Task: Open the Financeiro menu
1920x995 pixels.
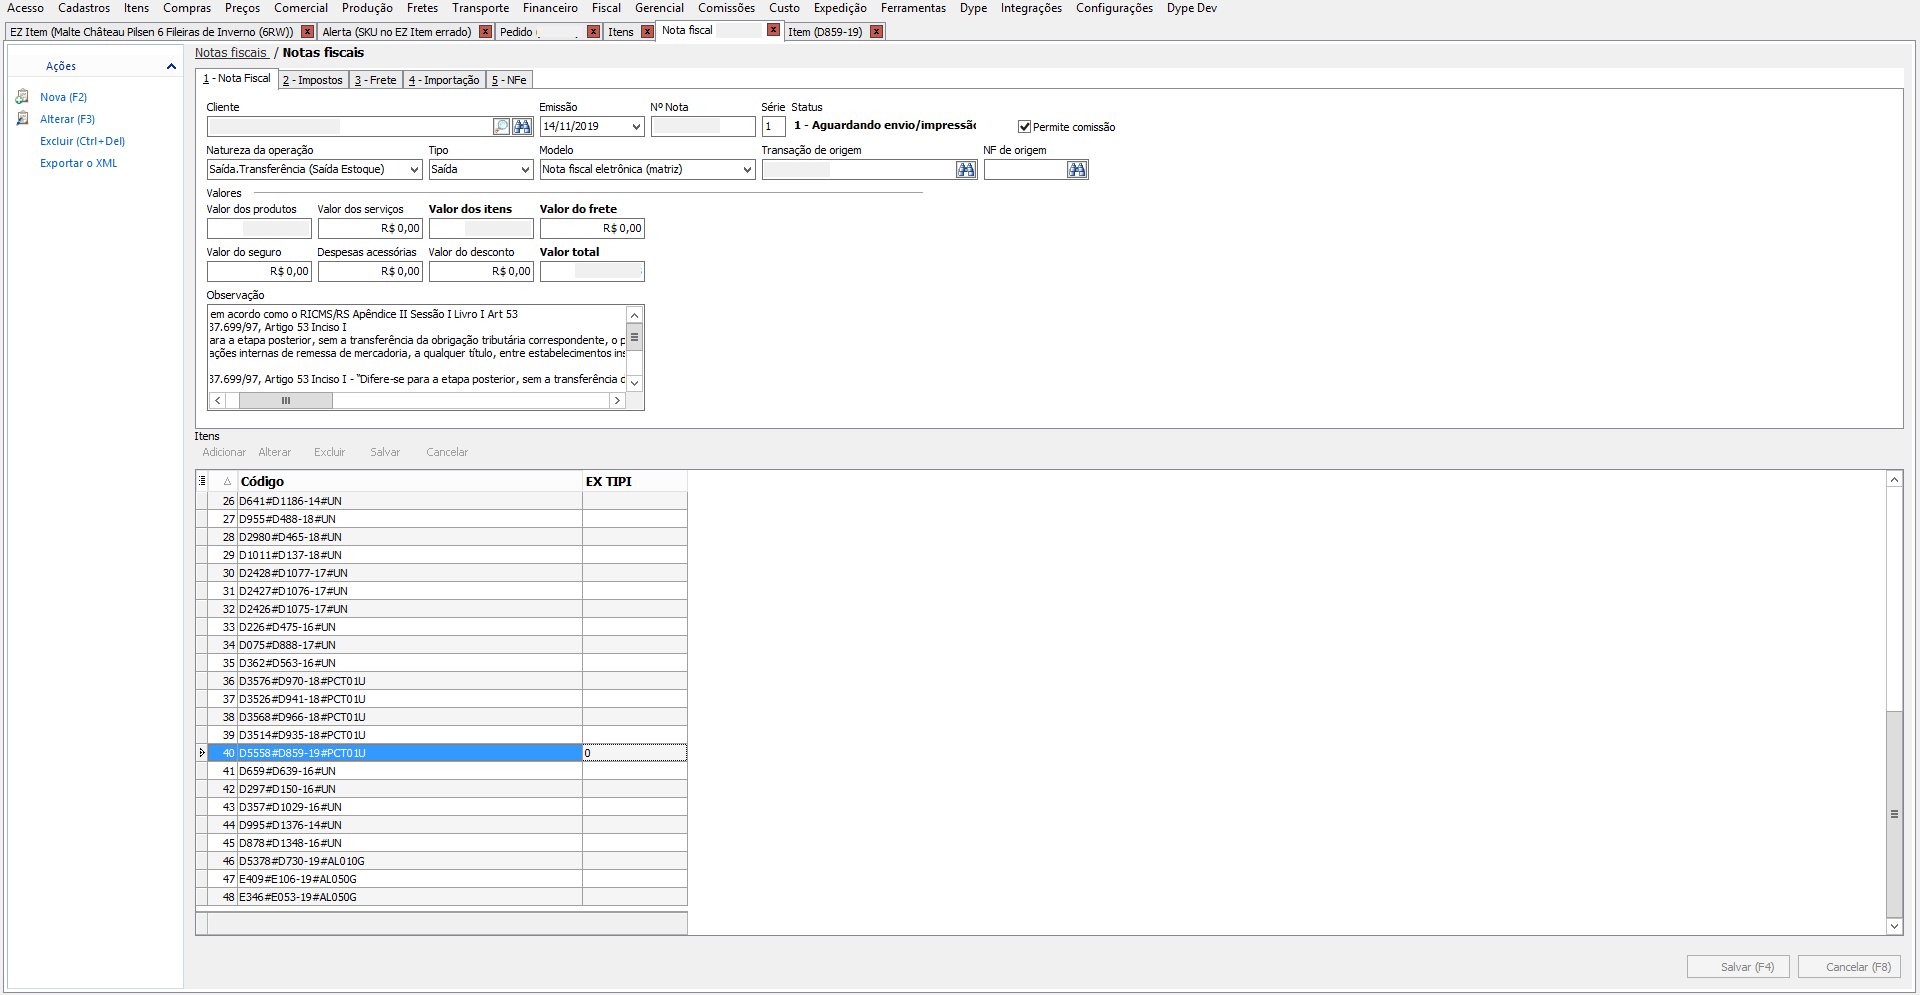Action: (x=550, y=8)
